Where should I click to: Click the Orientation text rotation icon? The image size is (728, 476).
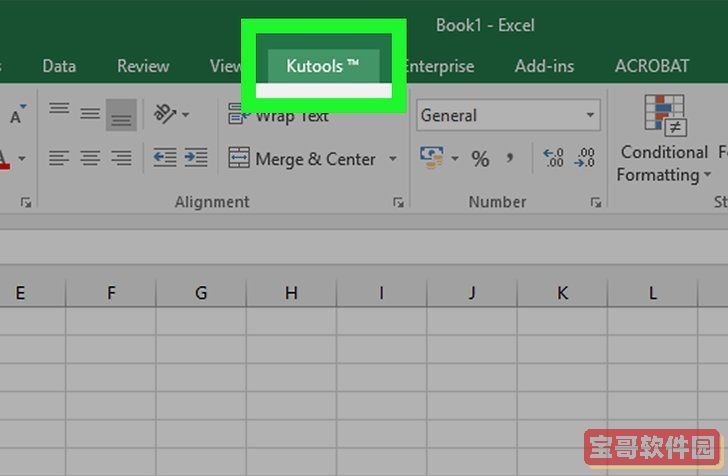click(x=165, y=114)
